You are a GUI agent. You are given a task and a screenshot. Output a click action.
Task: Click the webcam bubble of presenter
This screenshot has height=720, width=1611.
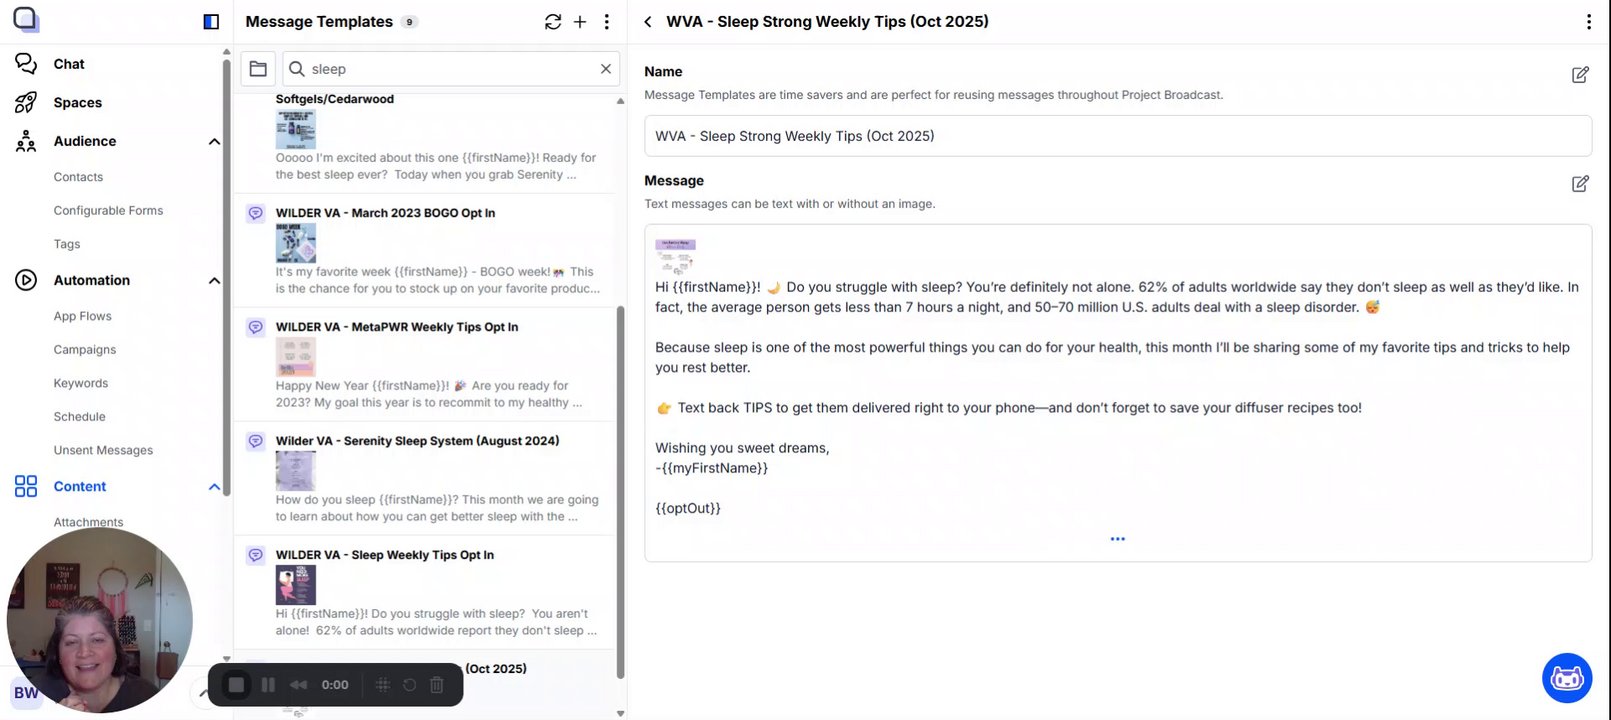point(99,620)
